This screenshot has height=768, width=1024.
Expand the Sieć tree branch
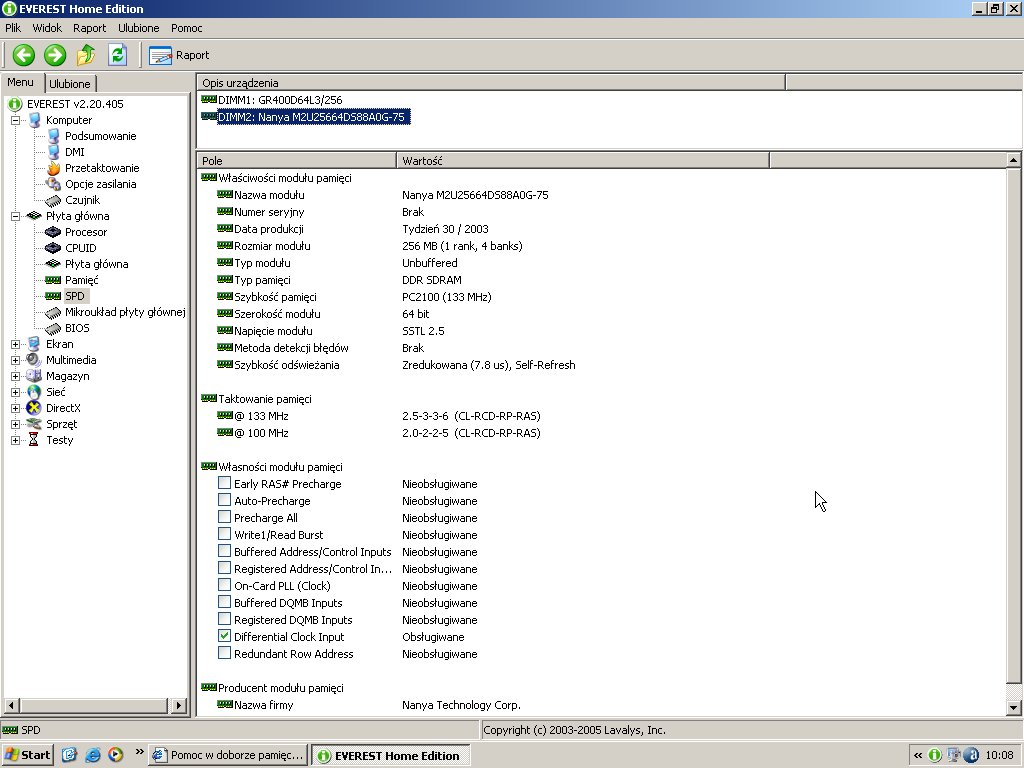tap(16, 392)
